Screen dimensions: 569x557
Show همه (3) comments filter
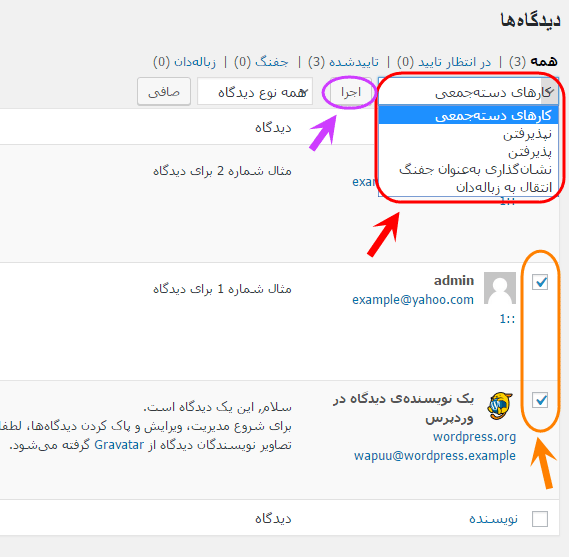click(x=533, y=62)
